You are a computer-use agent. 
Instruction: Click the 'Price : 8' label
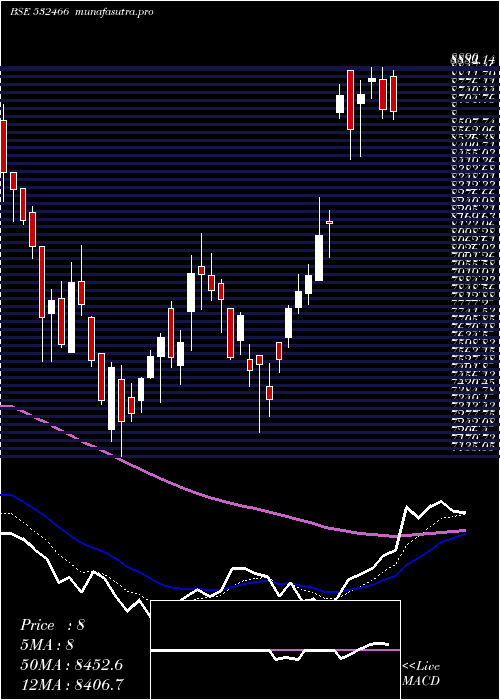[52, 625]
